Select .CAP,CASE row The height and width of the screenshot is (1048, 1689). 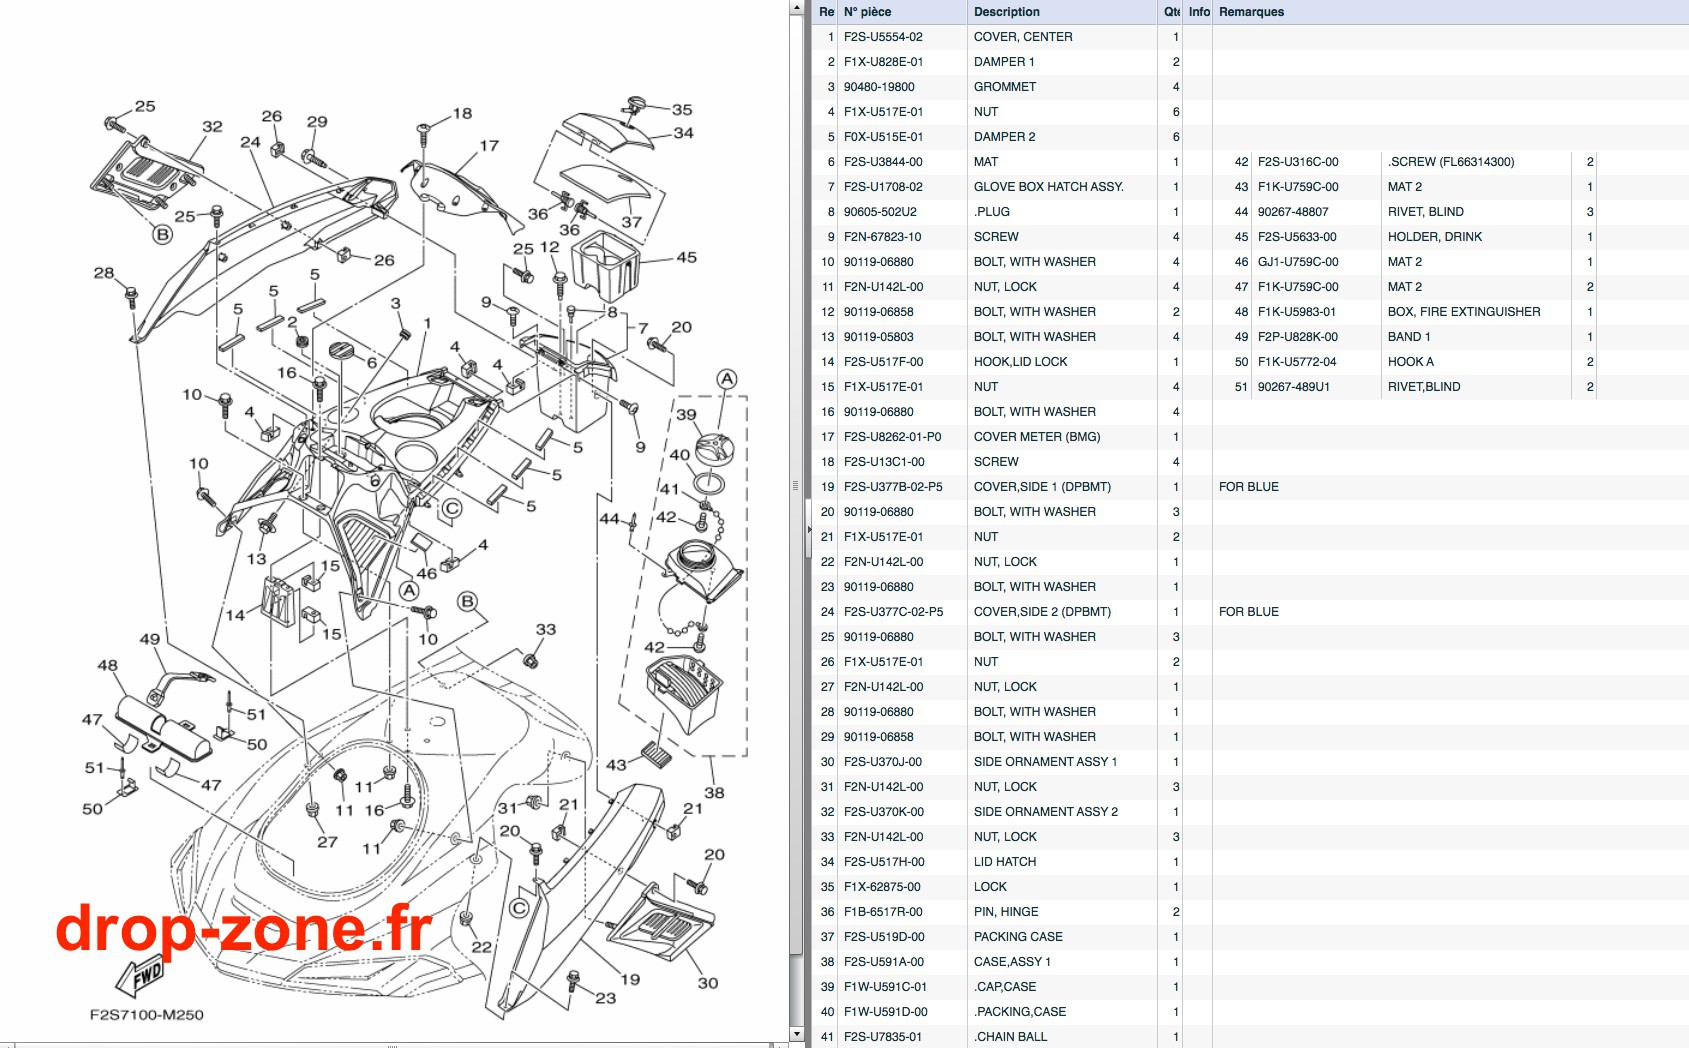point(1250,987)
